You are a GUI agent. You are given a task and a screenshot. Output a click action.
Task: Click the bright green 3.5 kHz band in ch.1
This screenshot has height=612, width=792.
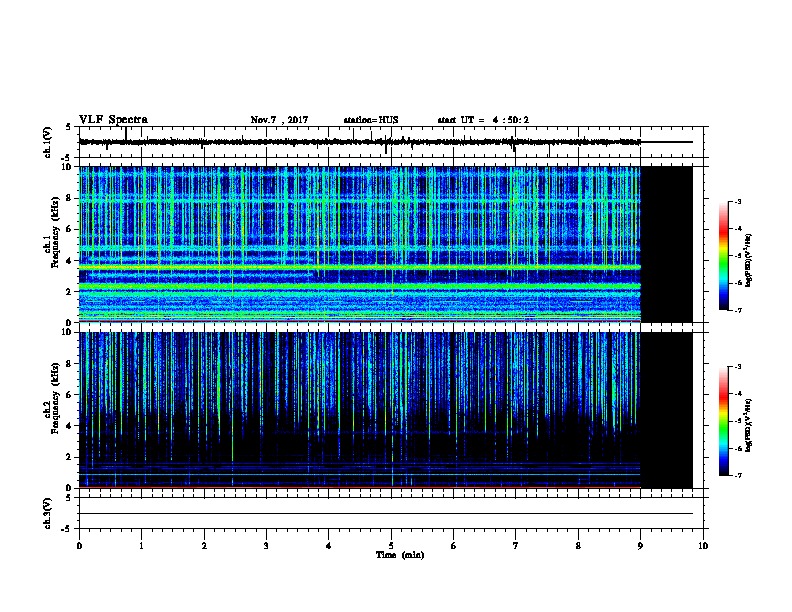pos(360,267)
